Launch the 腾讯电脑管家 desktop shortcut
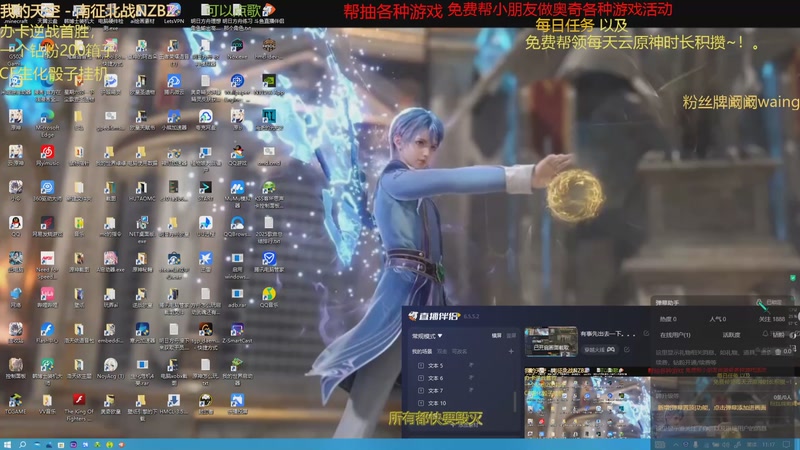Image resolution: width=800 pixels, height=450 pixels. (268, 261)
